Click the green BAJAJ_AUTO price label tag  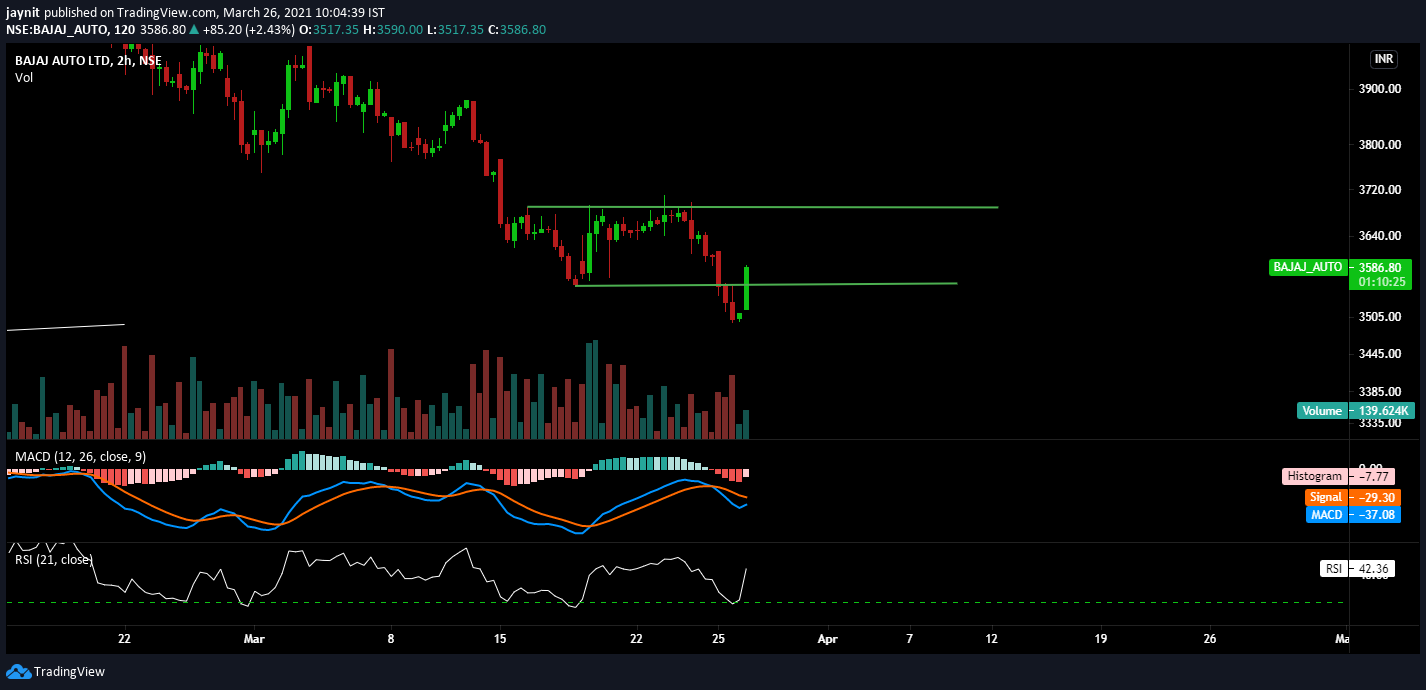[x=1306, y=267]
